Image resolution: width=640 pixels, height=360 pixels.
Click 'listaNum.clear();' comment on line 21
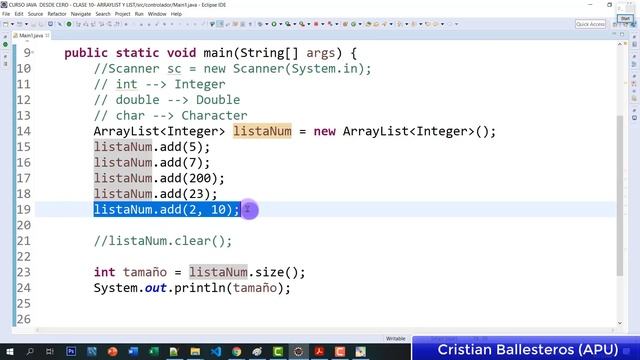click(163, 241)
